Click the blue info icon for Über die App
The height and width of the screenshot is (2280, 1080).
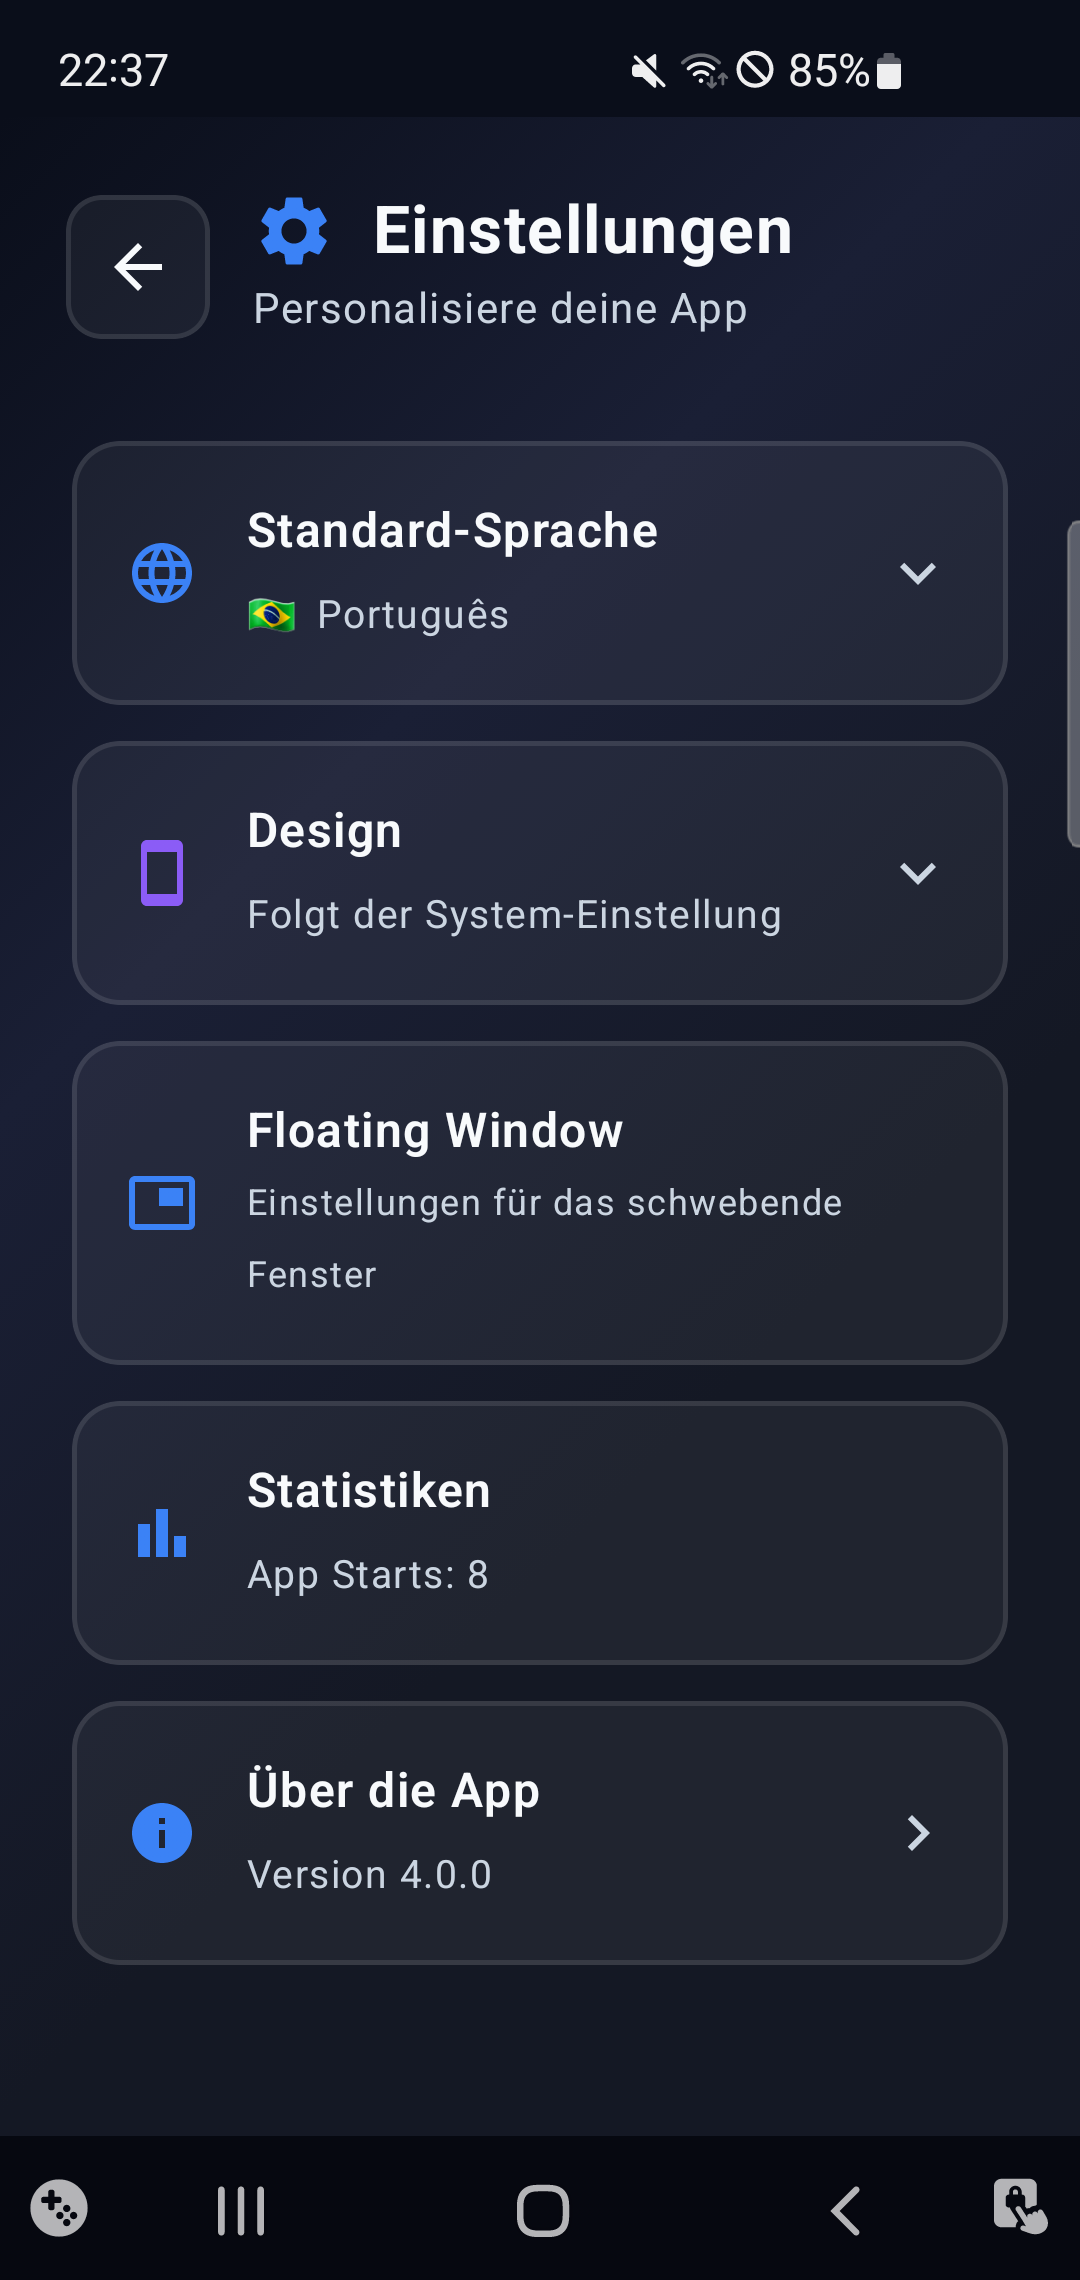(162, 1833)
